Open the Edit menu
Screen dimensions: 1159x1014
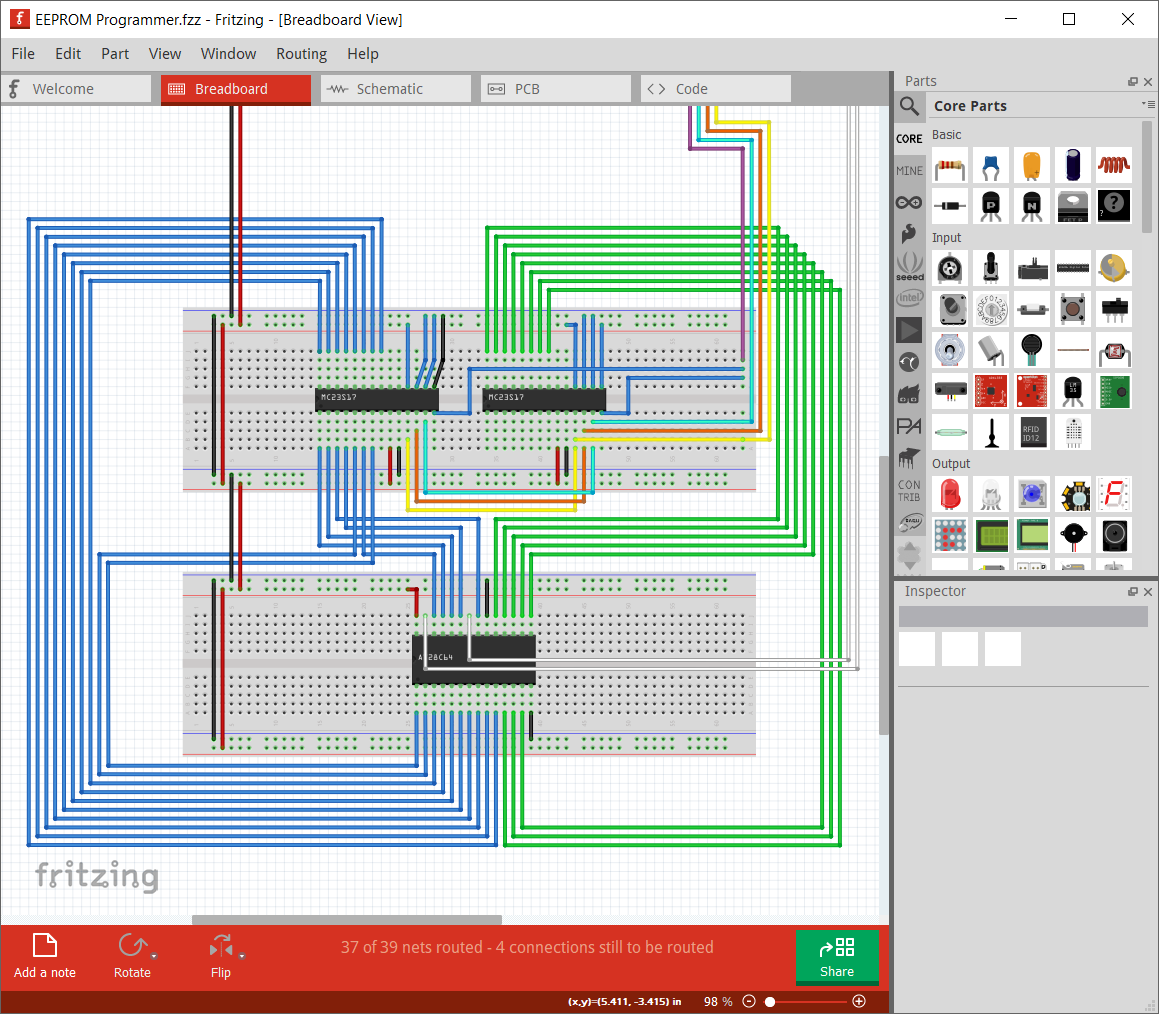click(x=68, y=54)
